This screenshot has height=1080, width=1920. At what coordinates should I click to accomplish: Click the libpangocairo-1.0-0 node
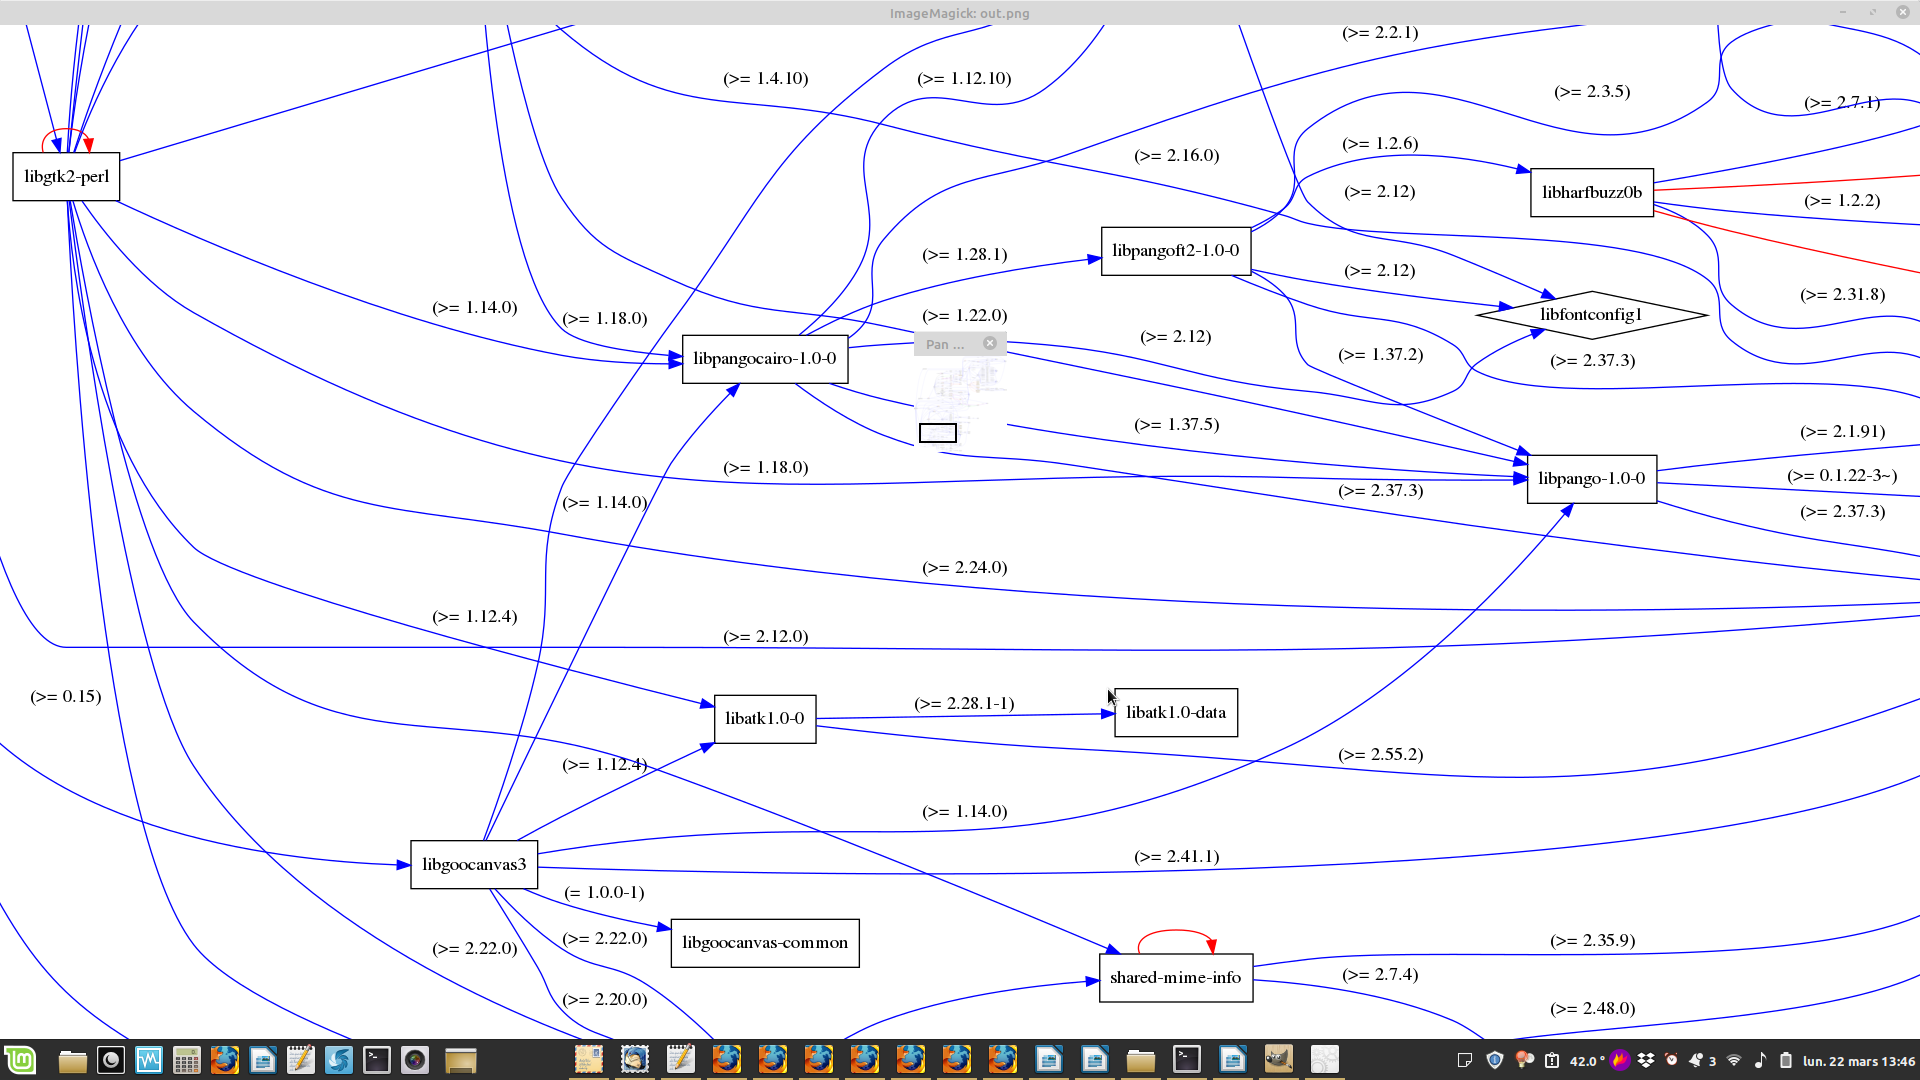click(764, 359)
